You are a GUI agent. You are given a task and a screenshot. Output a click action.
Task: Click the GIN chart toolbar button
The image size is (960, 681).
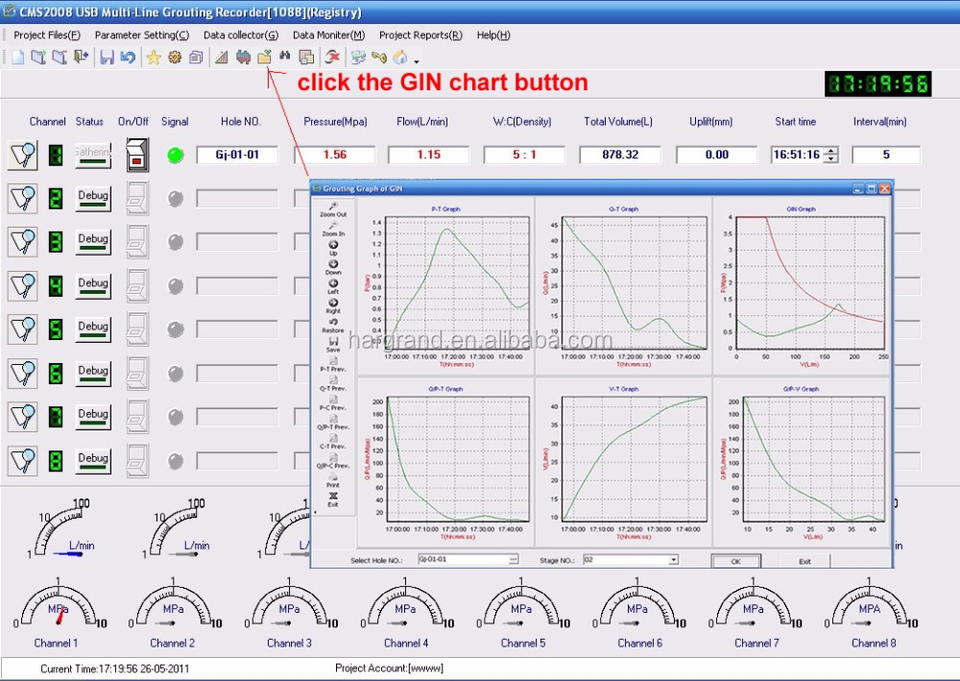point(264,57)
